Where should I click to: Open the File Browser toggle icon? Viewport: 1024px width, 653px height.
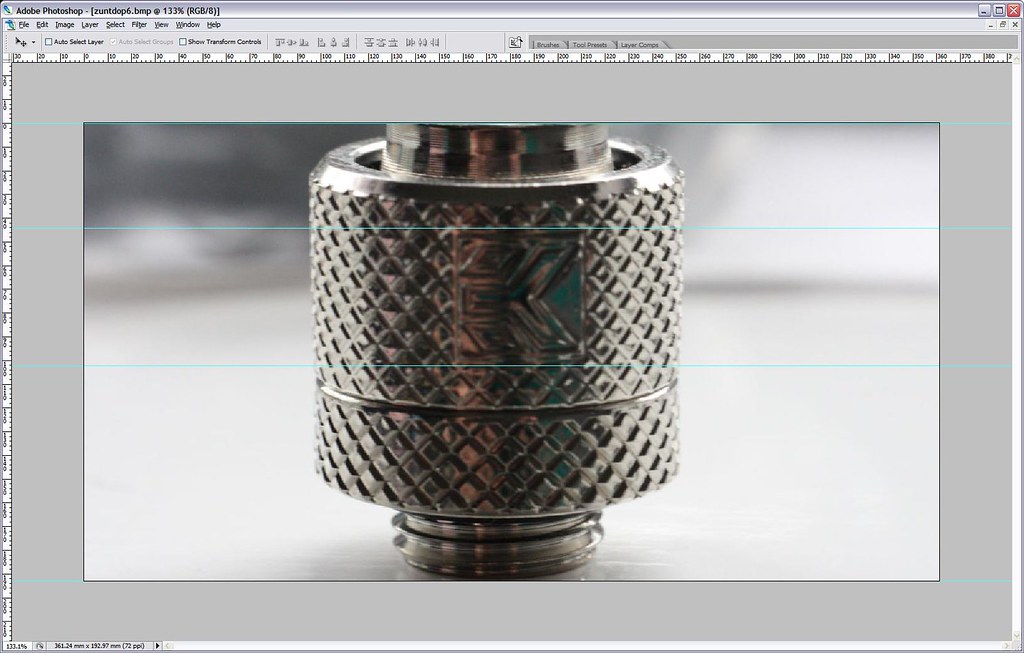(x=515, y=42)
